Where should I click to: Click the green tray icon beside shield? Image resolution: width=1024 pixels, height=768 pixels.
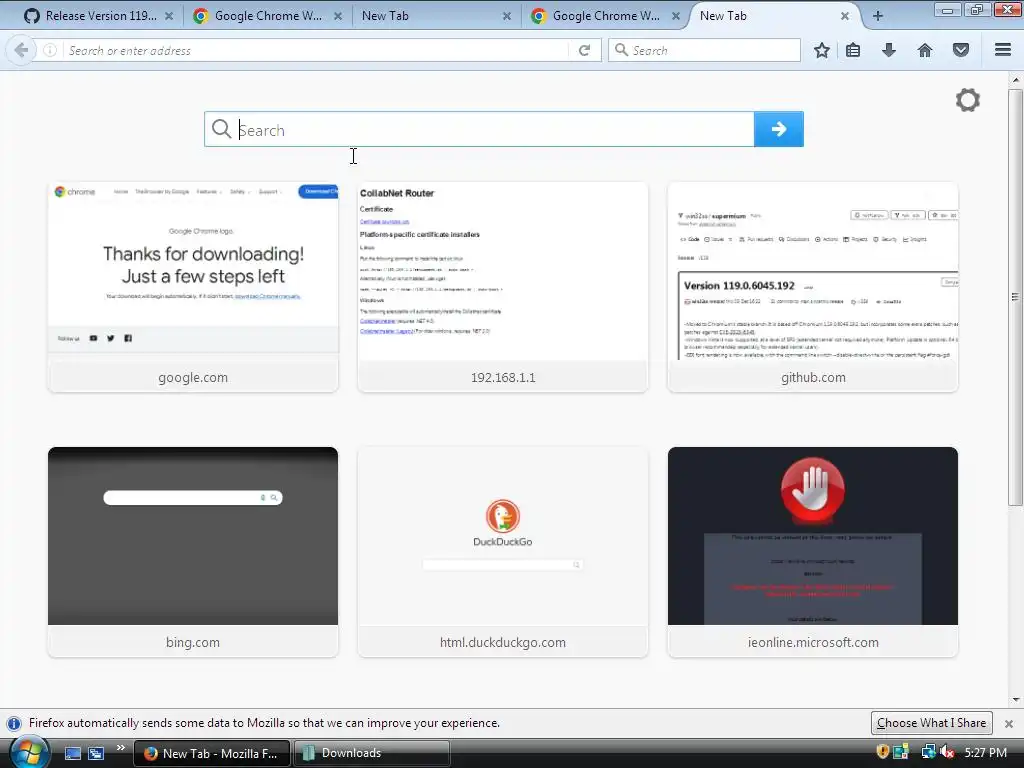901,752
